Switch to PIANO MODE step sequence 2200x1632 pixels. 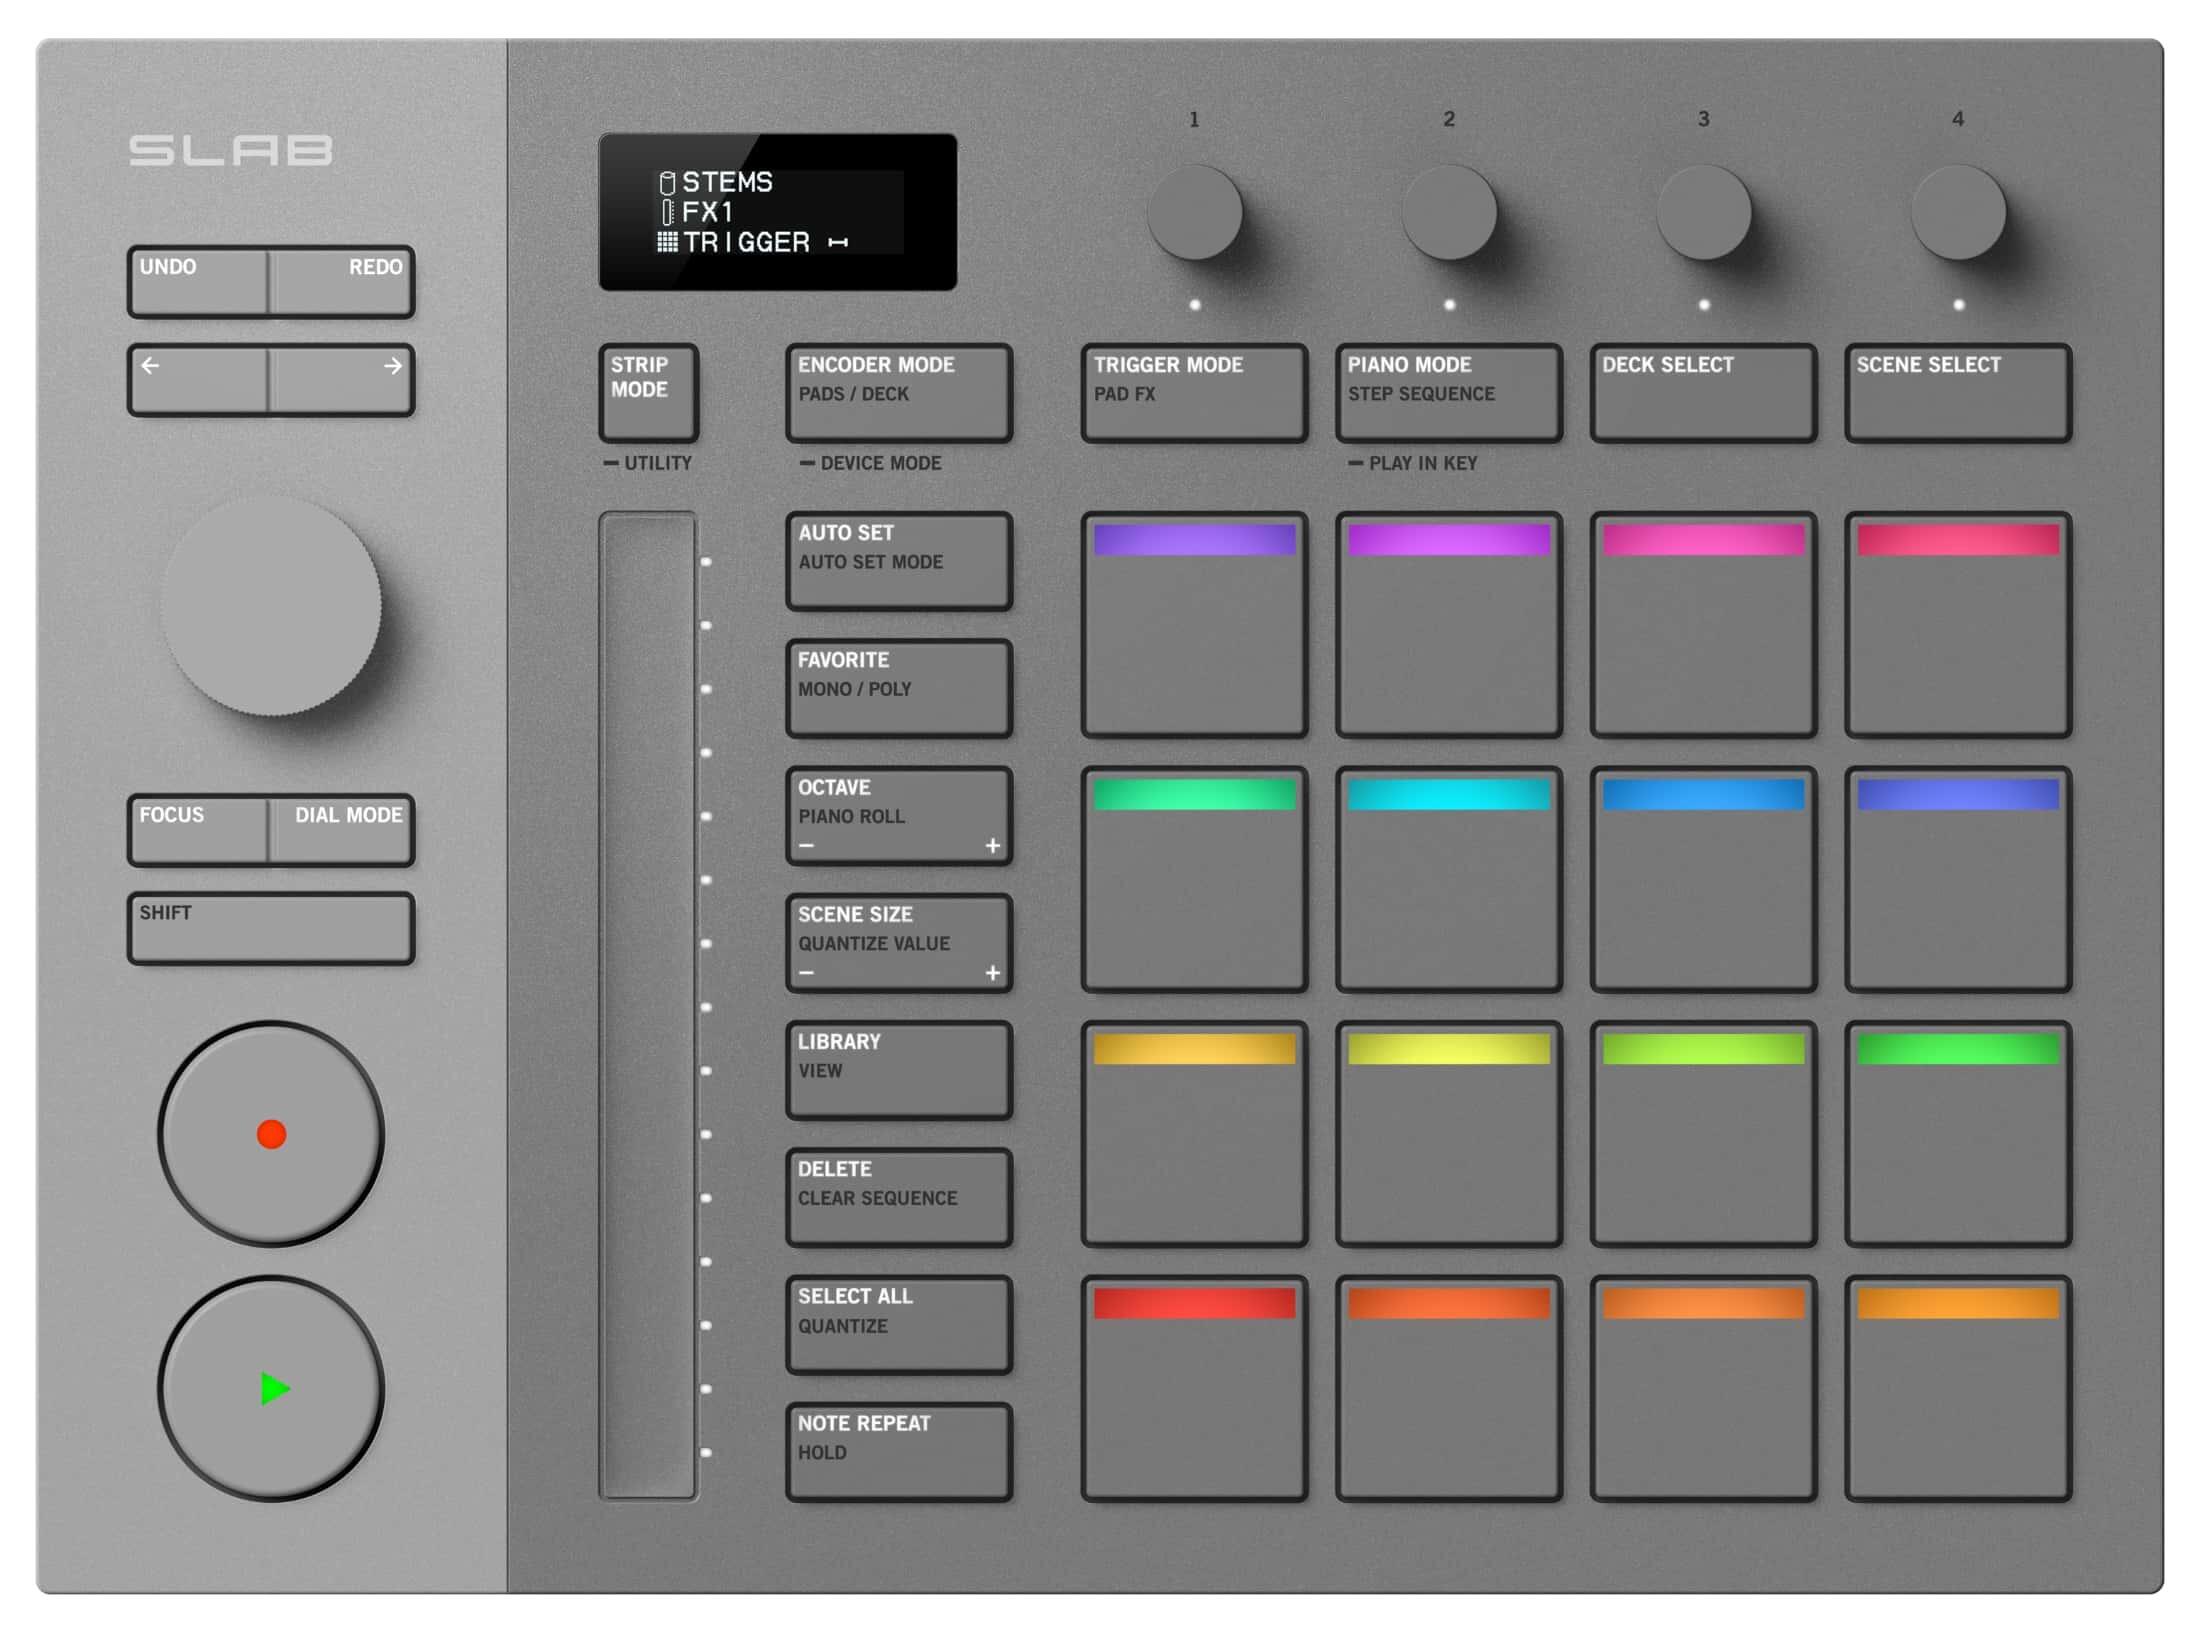click(1448, 393)
